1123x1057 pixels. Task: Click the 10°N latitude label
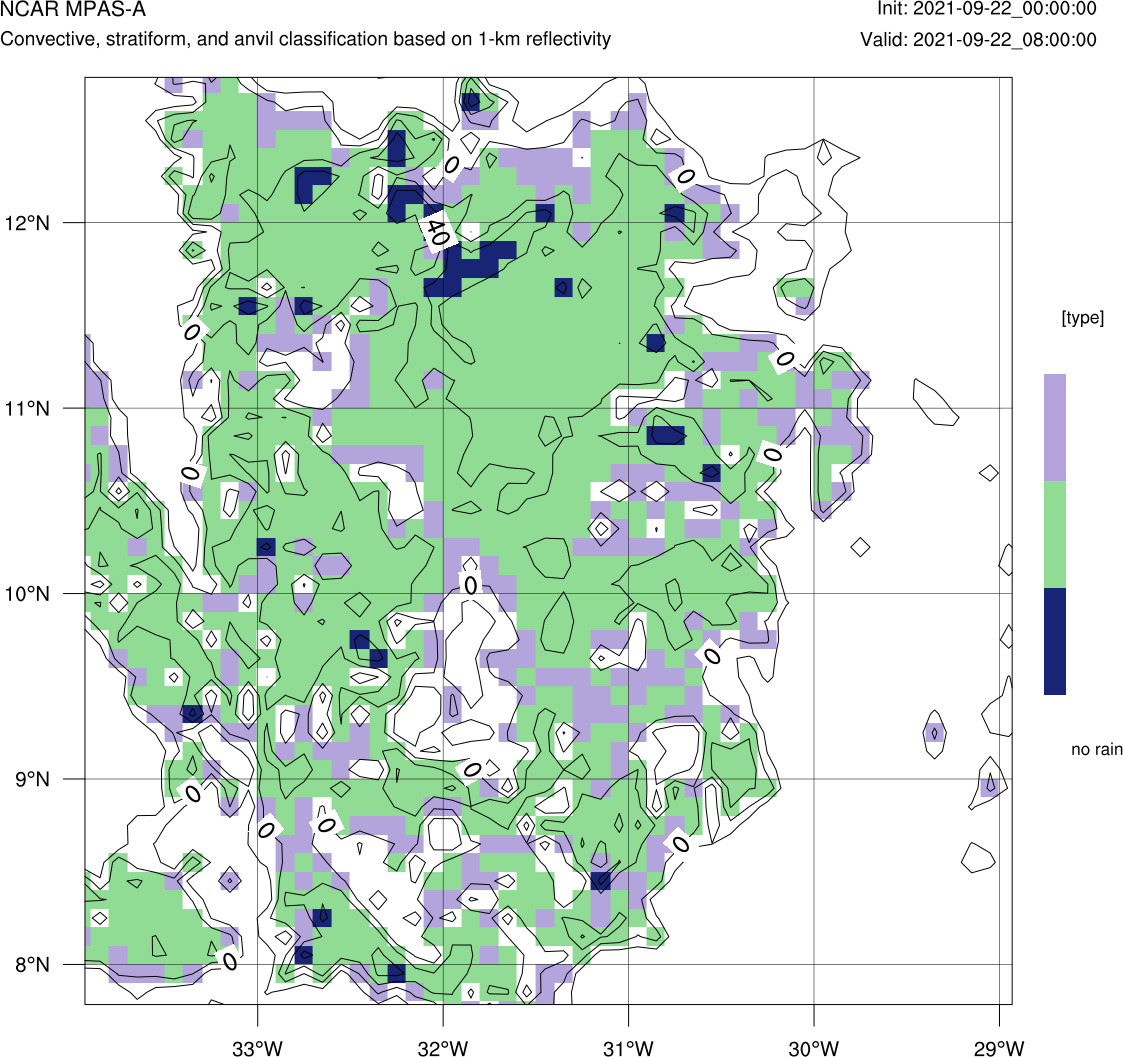click(x=27, y=594)
